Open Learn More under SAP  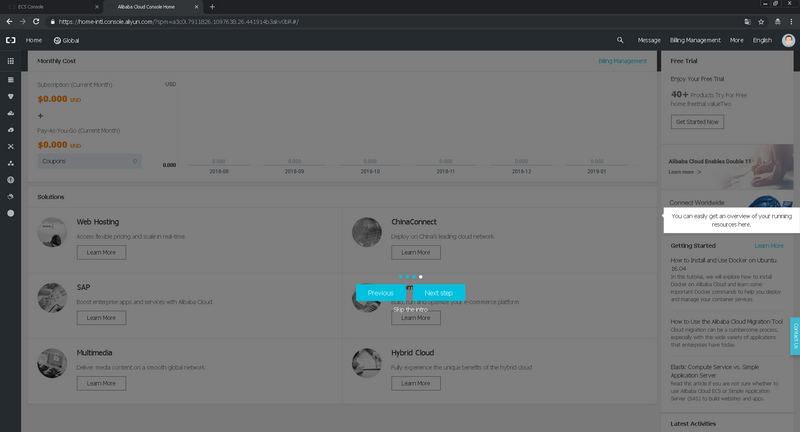point(101,318)
